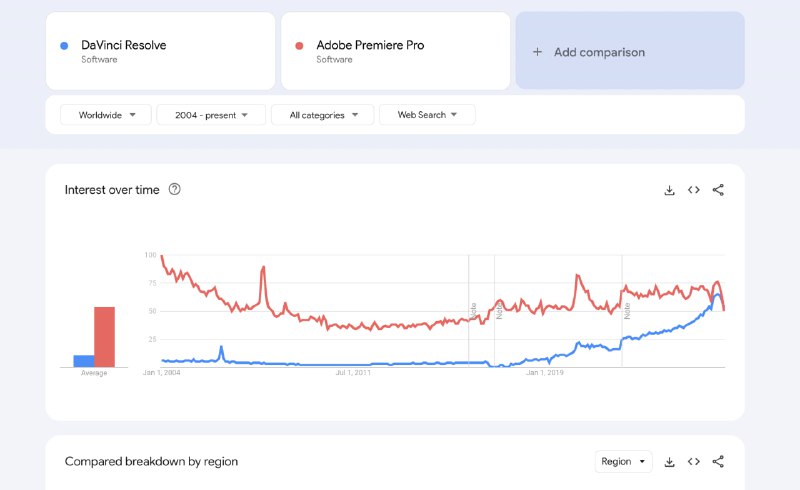The height and width of the screenshot is (490, 800).
Task: Click the blue DaVinci Resolve color dot
Action: pyautogui.click(x=64, y=46)
